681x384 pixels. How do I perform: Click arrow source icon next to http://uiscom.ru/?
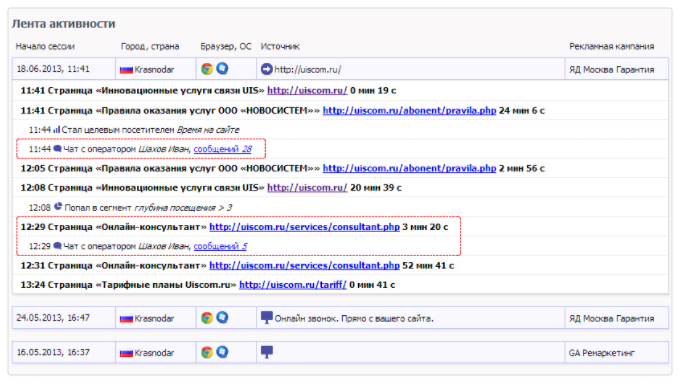267,69
